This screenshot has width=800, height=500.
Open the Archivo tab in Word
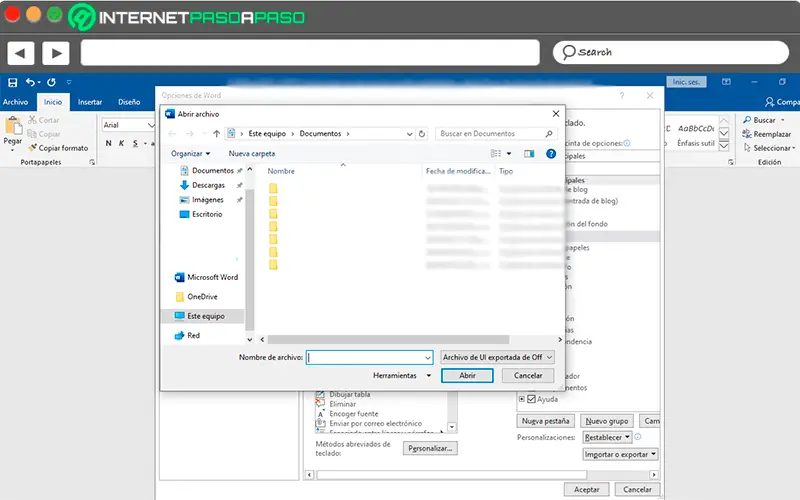click(15, 102)
